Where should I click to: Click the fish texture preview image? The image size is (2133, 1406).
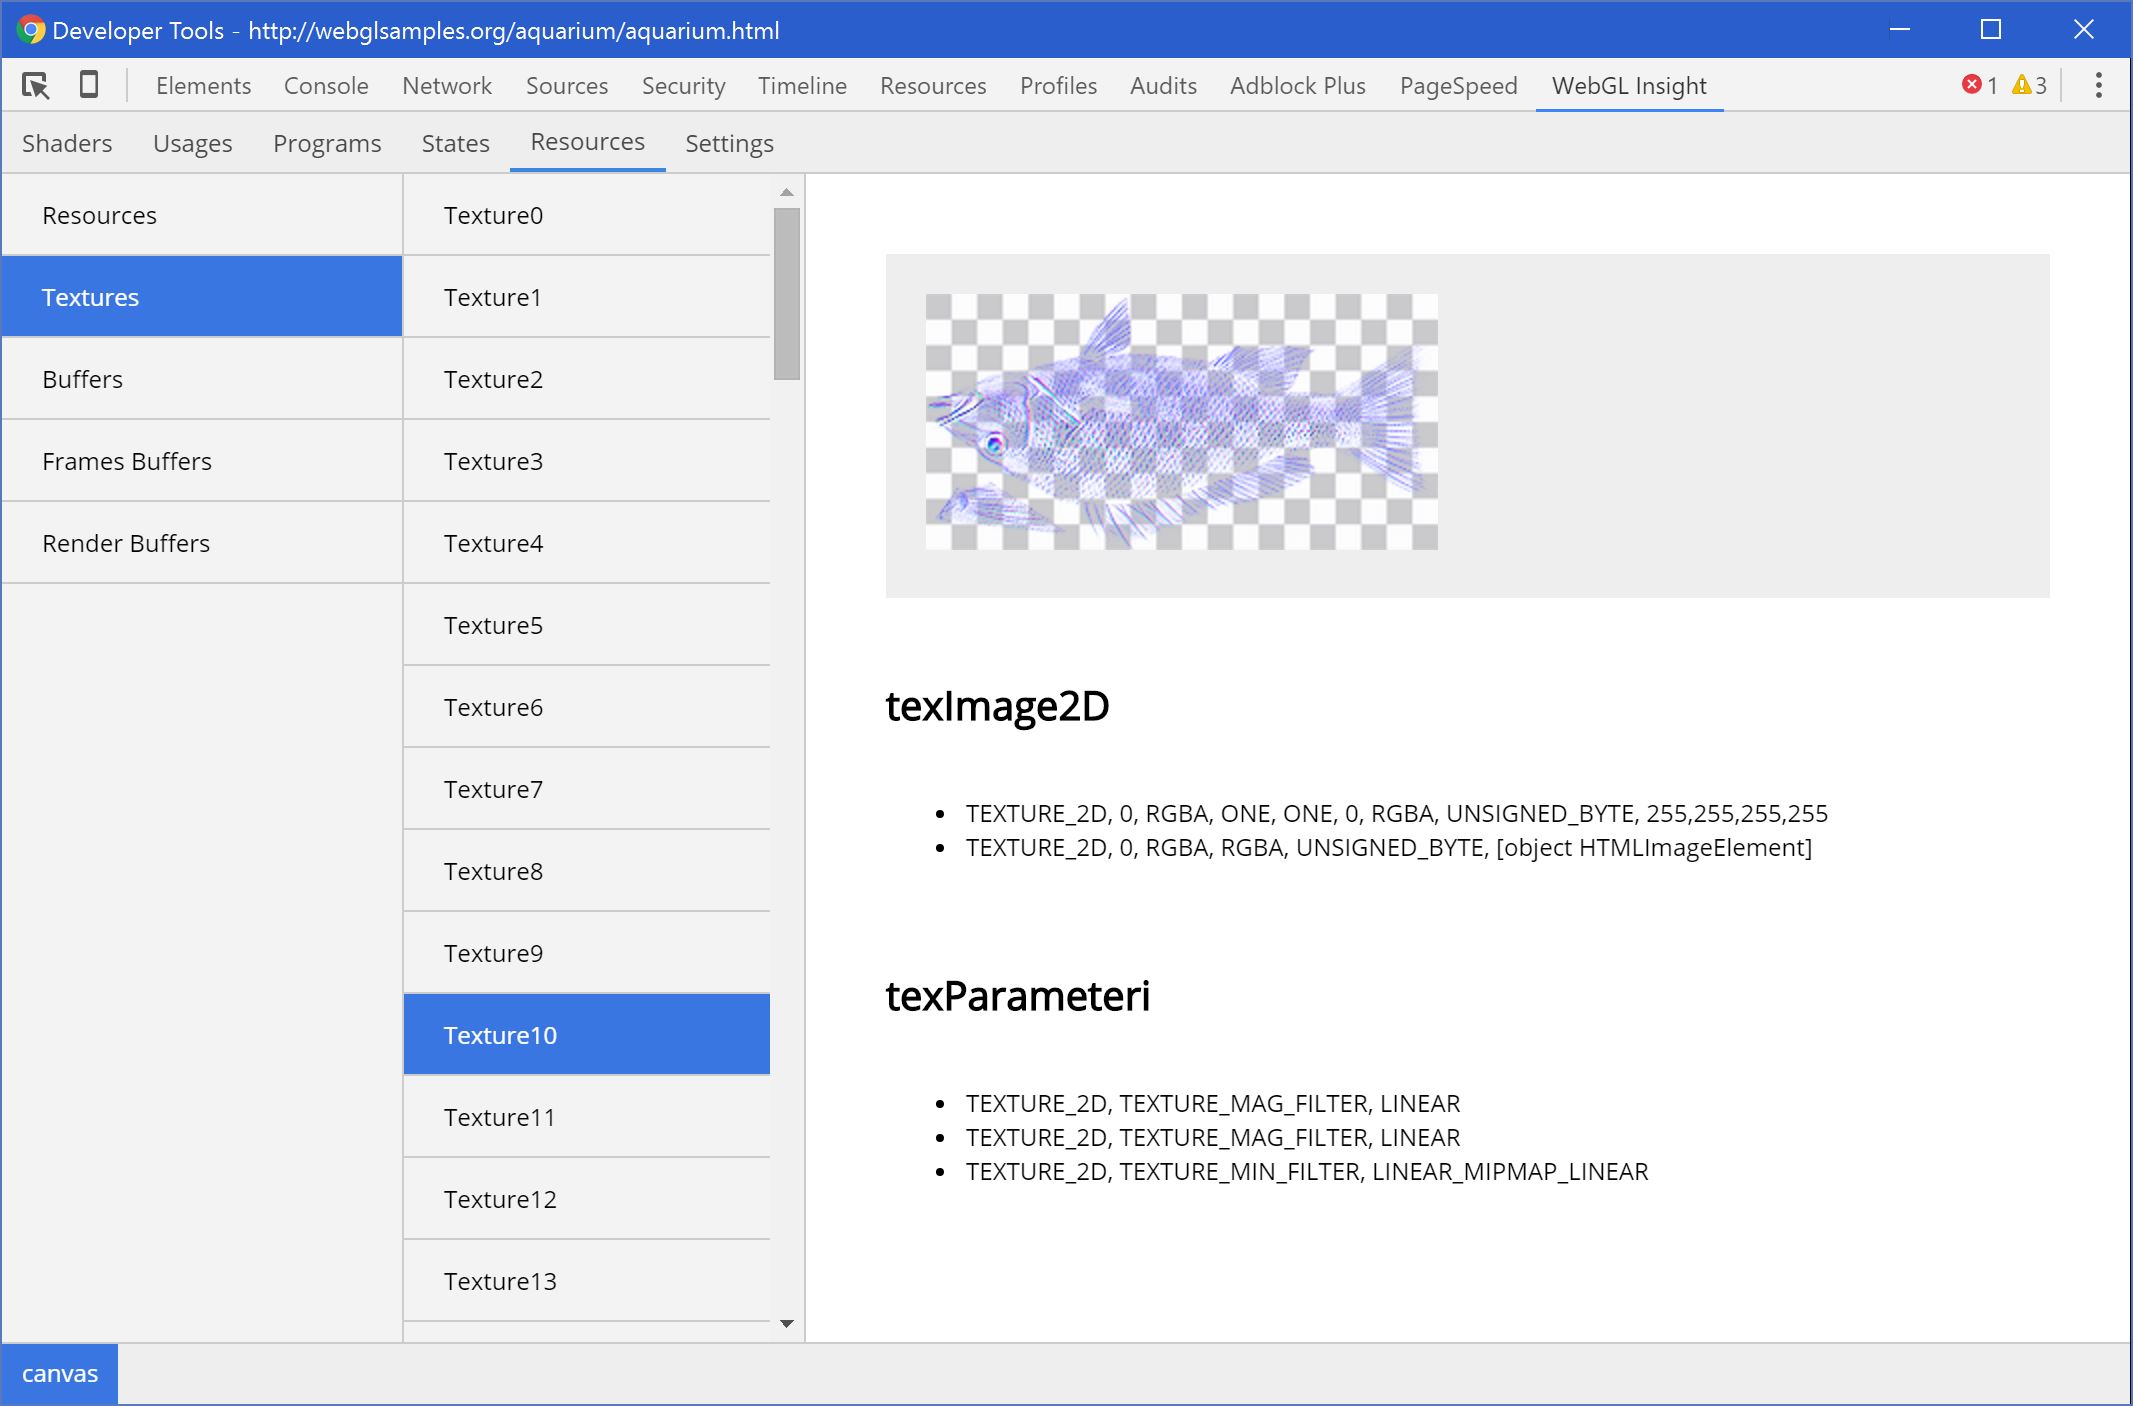(1181, 421)
